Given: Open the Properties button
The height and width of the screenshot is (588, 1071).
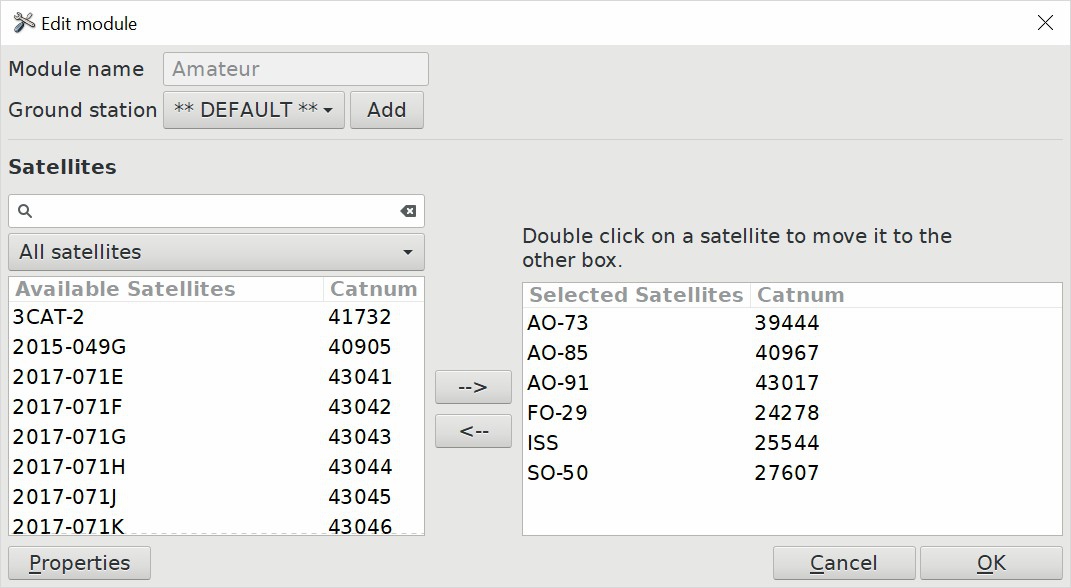Looking at the screenshot, I should pos(80,563).
